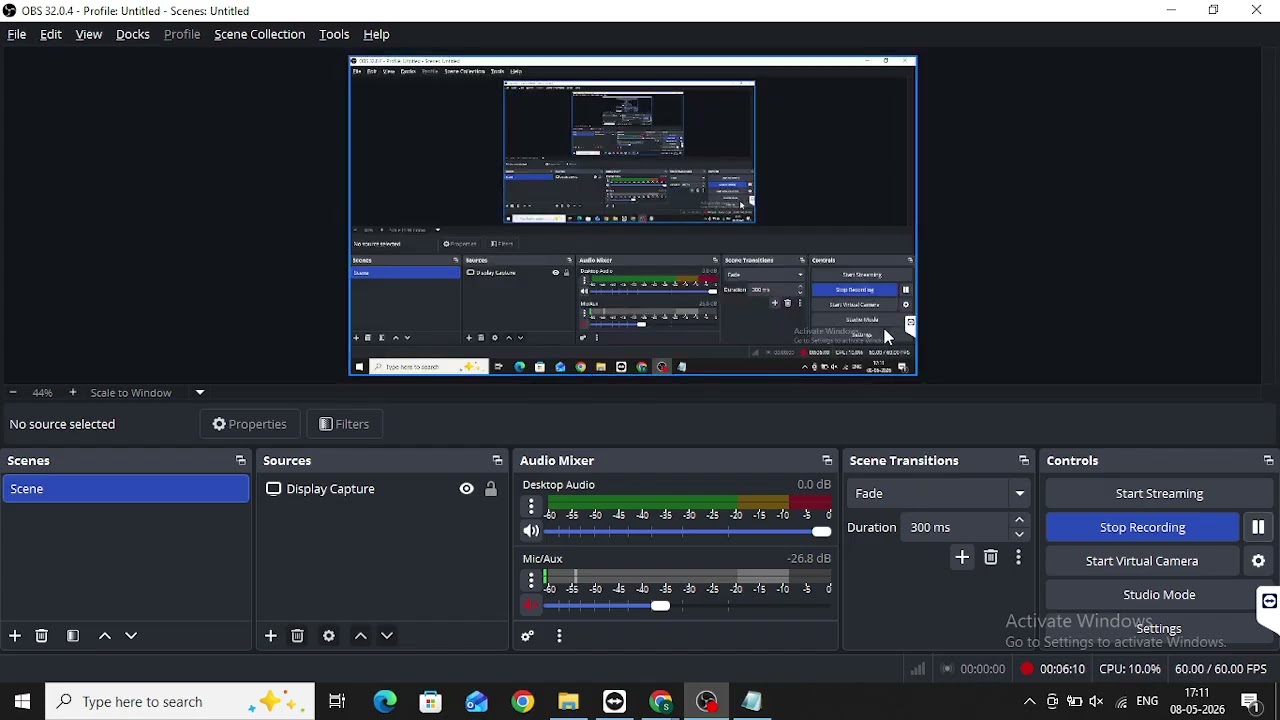Undock the Scenes panel
Screen dimensions: 1280x720
pos(240,461)
